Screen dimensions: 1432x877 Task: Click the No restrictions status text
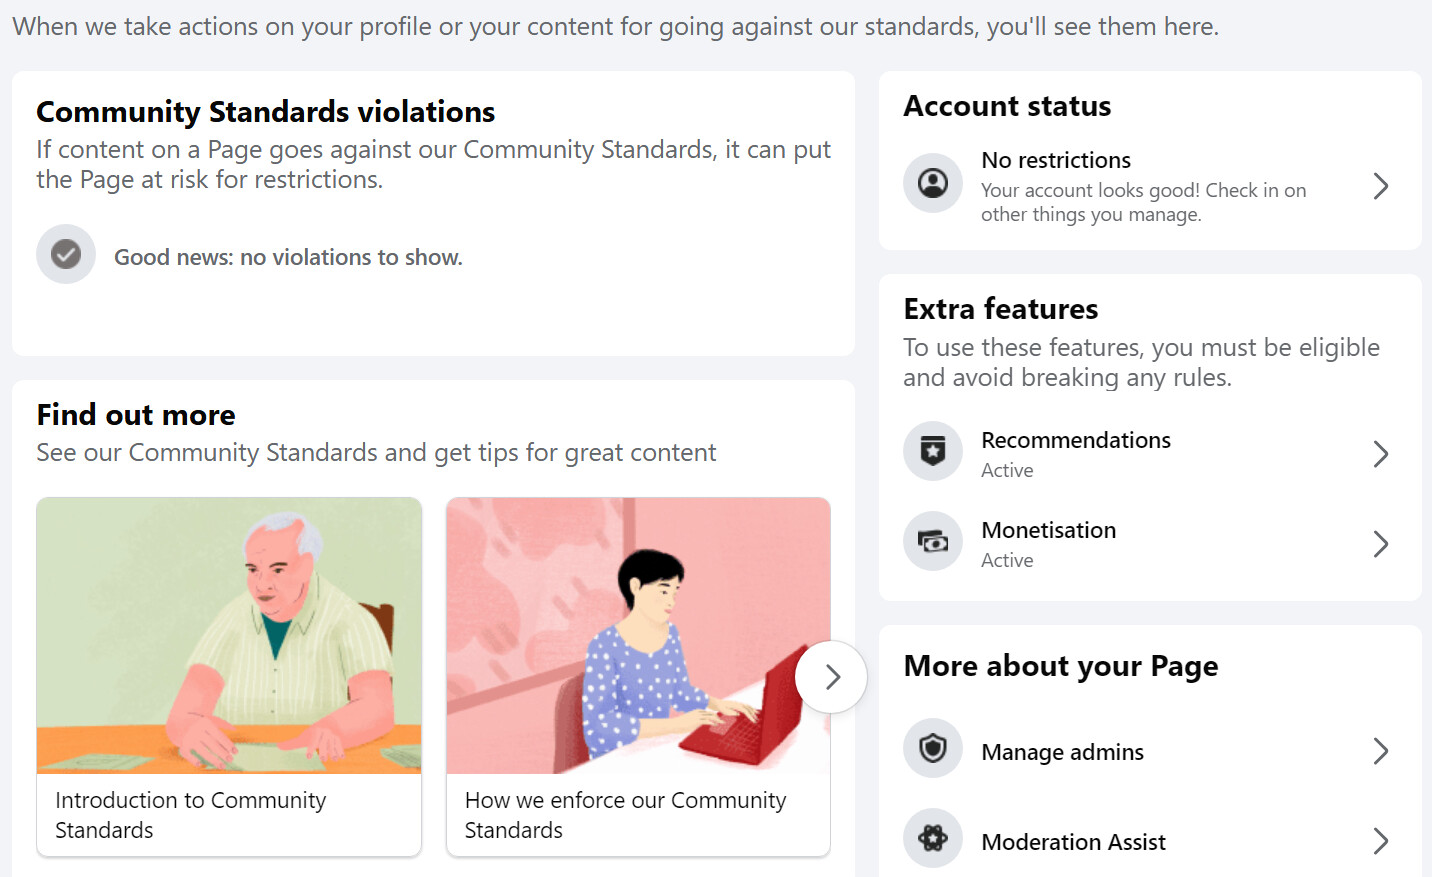click(x=1056, y=160)
